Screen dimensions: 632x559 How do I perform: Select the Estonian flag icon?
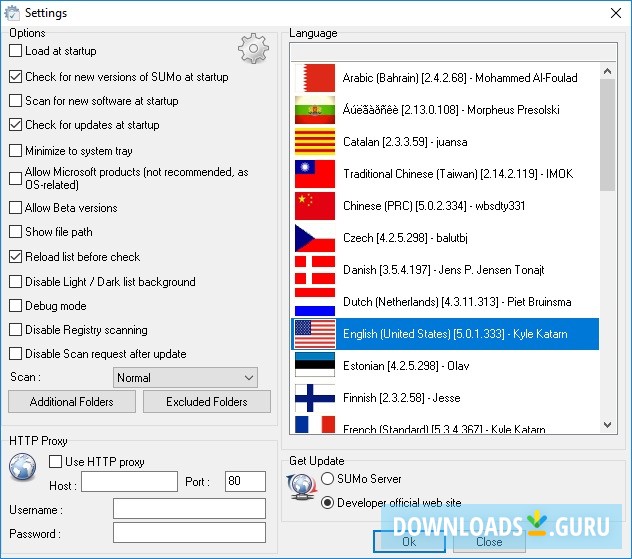315,366
